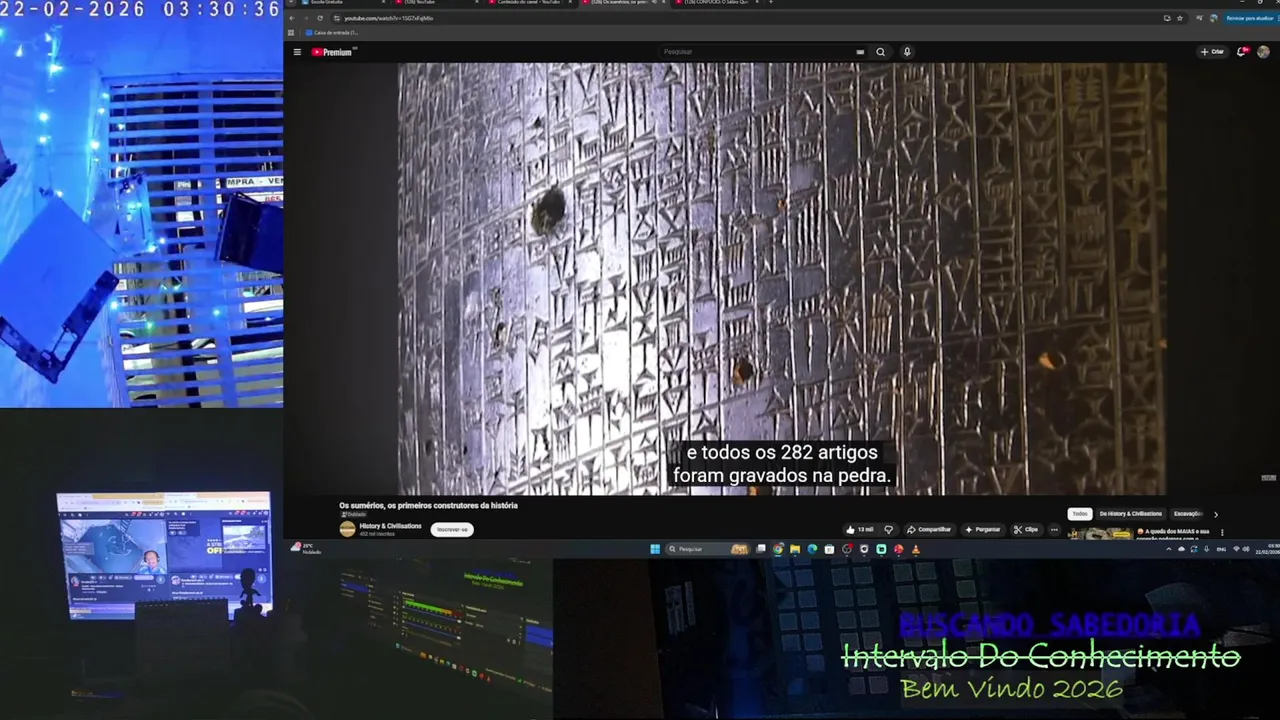This screenshot has width=1280, height=720.
Task: Open Task View on the taskbar
Action: pos(761,549)
